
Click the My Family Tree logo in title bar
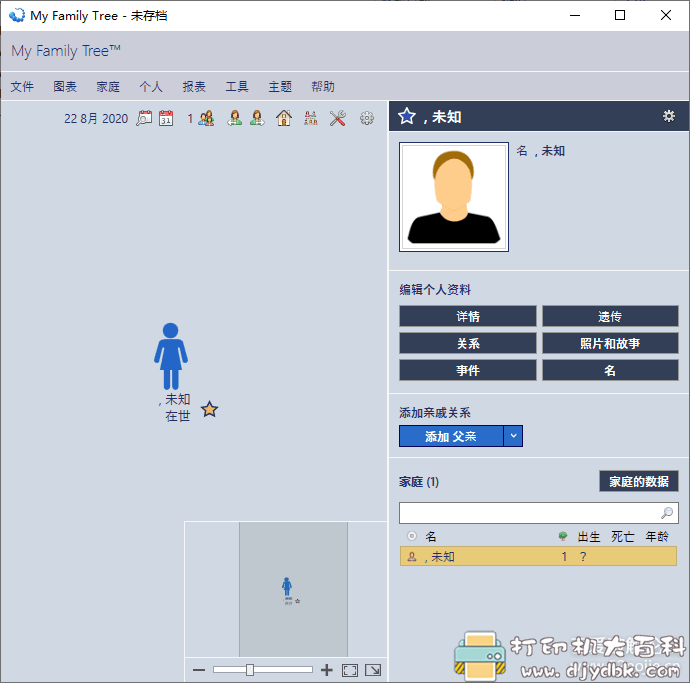click(x=17, y=15)
